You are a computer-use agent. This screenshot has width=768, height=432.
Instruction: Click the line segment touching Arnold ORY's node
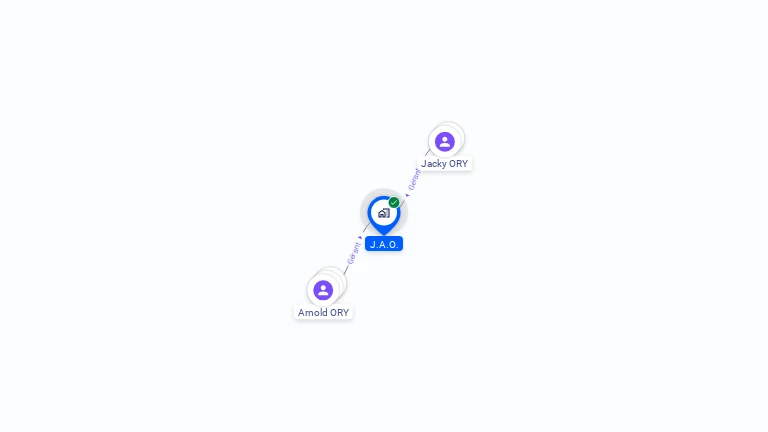pos(346,270)
